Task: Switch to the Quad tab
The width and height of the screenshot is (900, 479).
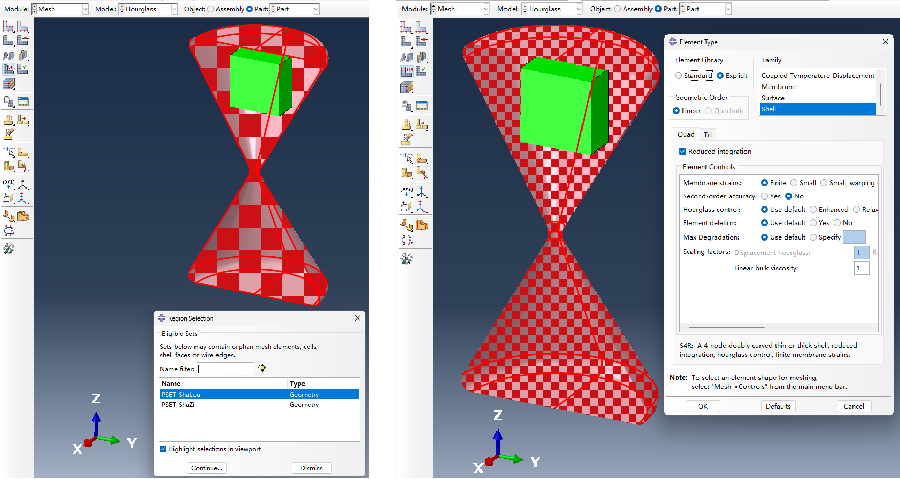Action: [686, 134]
